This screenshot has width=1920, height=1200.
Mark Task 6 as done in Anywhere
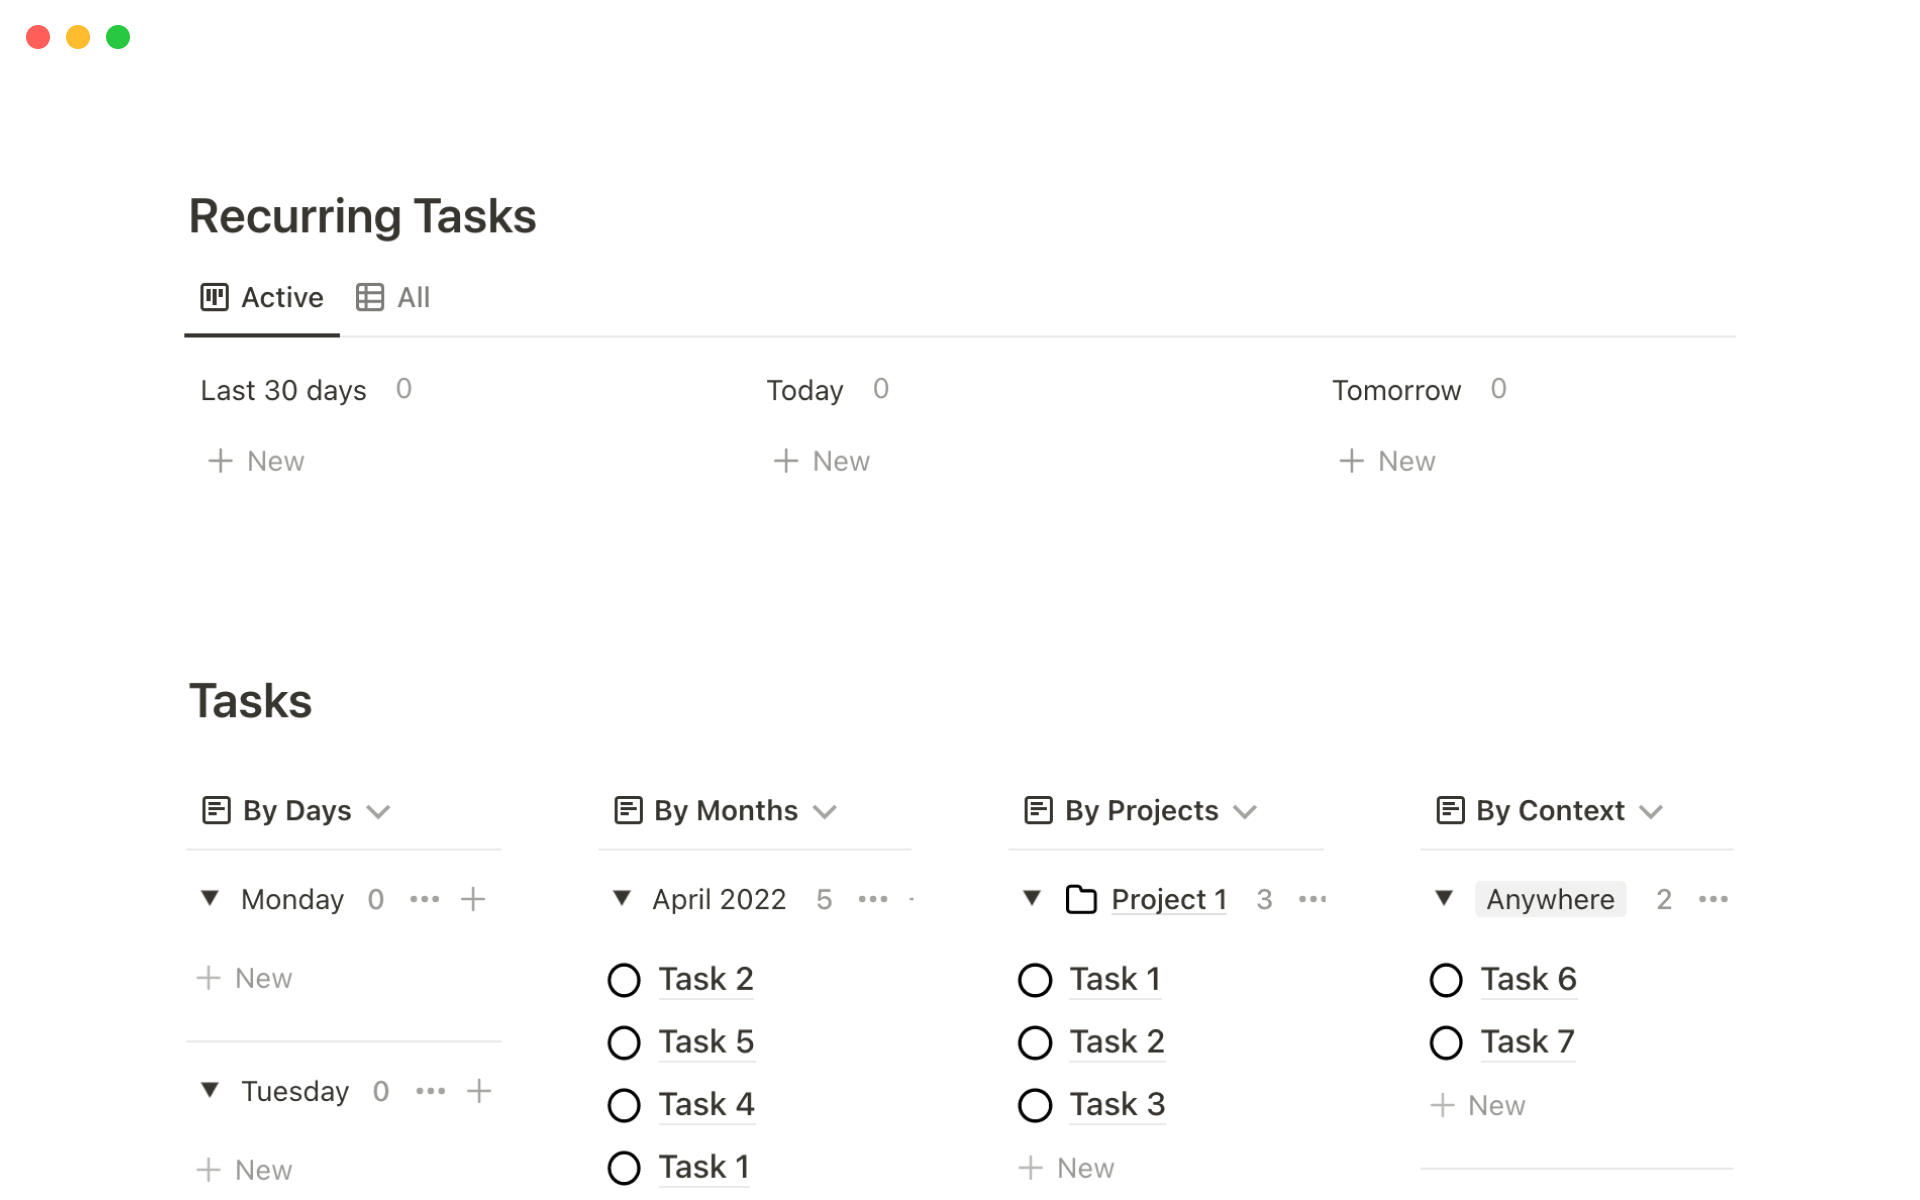pyautogui.click(x=1446, y=980)
